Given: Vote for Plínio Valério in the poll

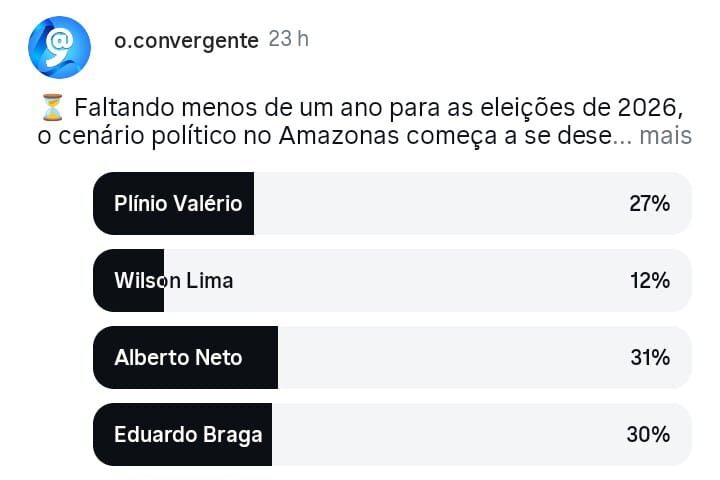Looking at the screenshot, I should (x=178, y=204).
